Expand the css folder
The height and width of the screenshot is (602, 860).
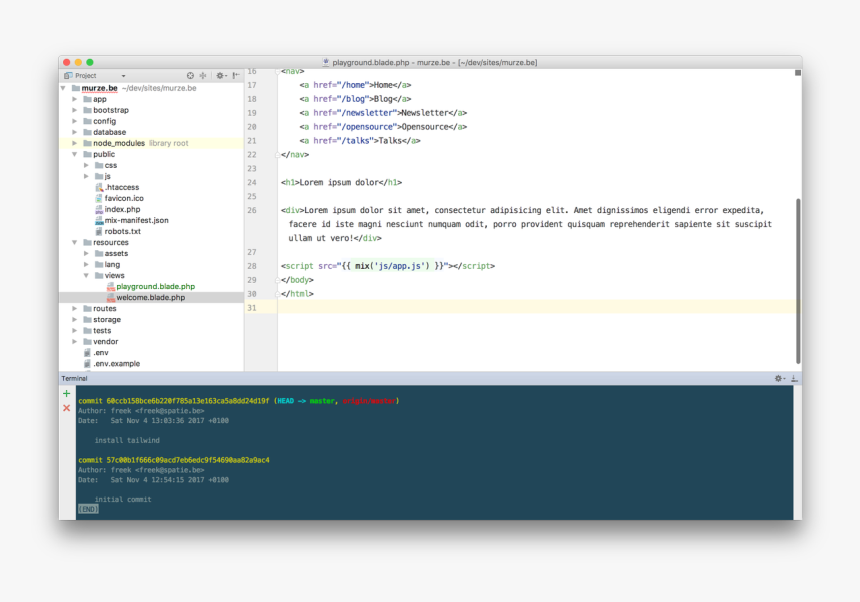[x=87, y=166]
